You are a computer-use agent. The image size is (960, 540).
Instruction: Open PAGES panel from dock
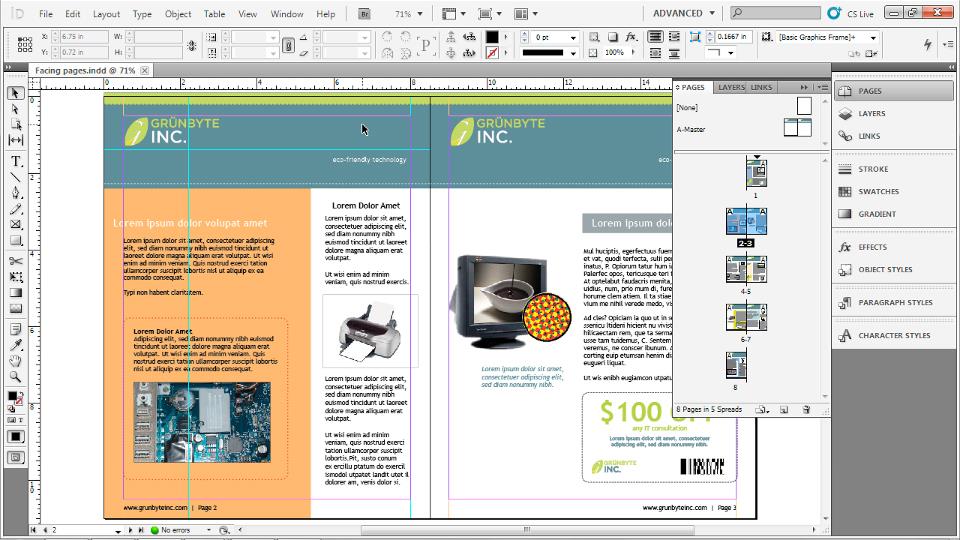tap(894, 91)
